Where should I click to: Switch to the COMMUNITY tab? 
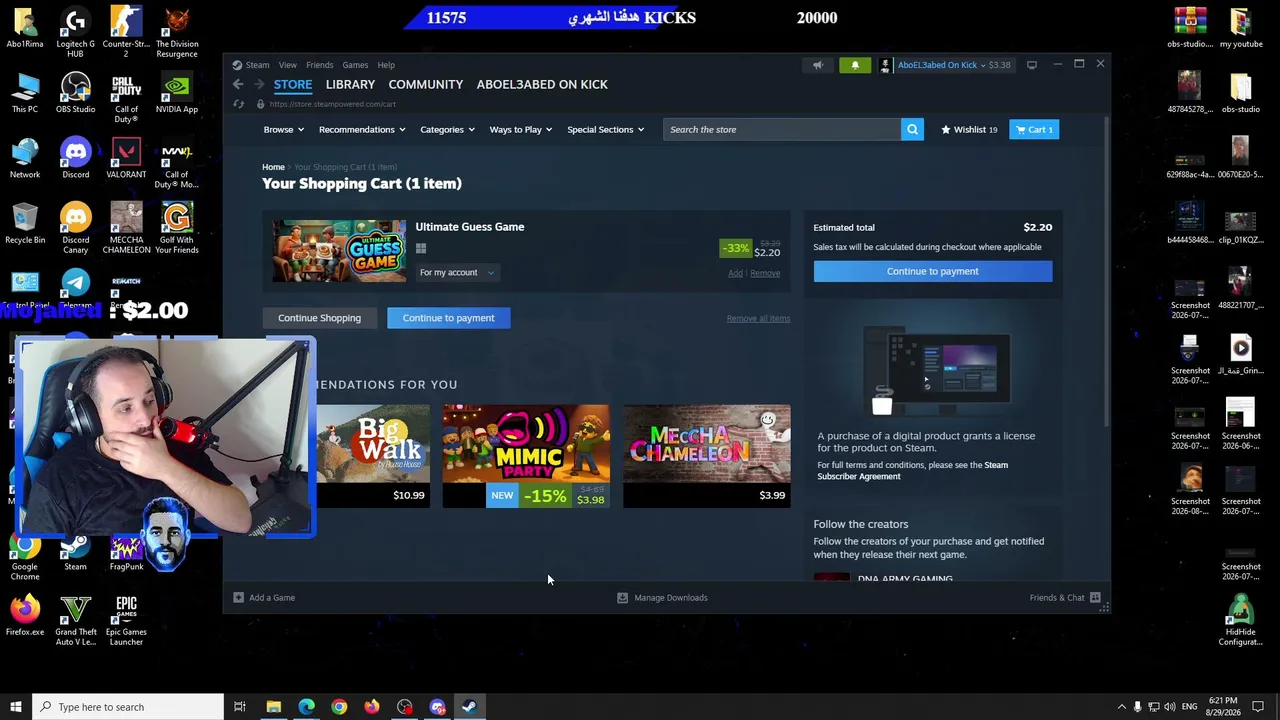(x=426, y=85)
